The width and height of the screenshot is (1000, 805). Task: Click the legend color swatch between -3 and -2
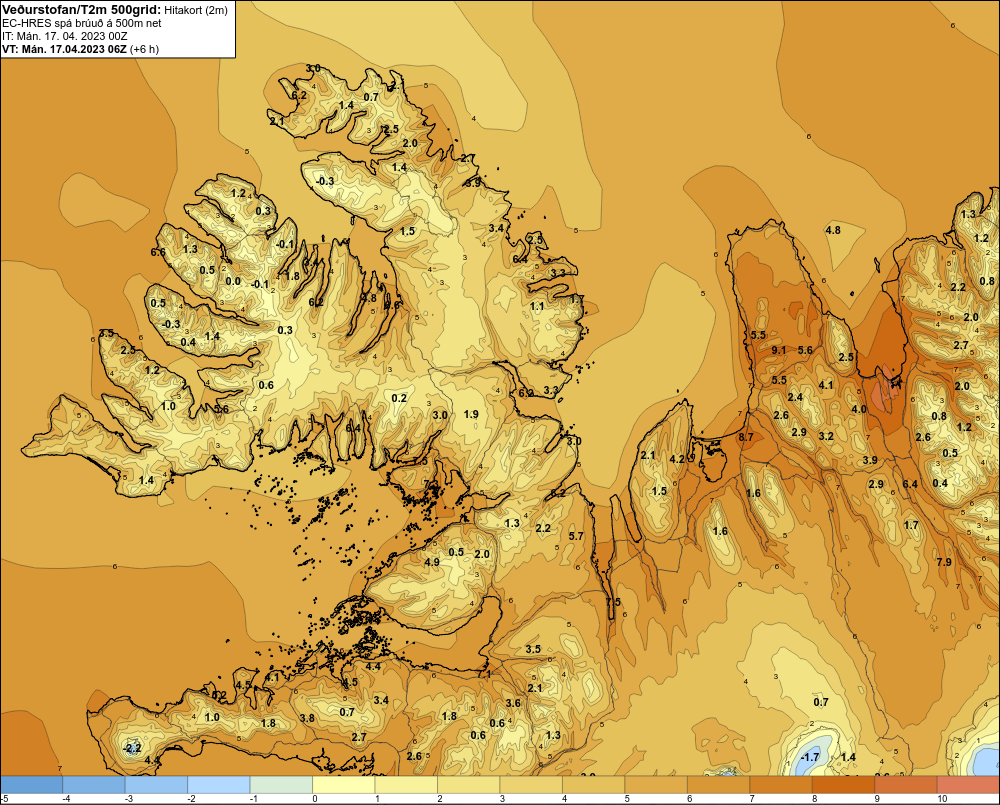(156, 784)
